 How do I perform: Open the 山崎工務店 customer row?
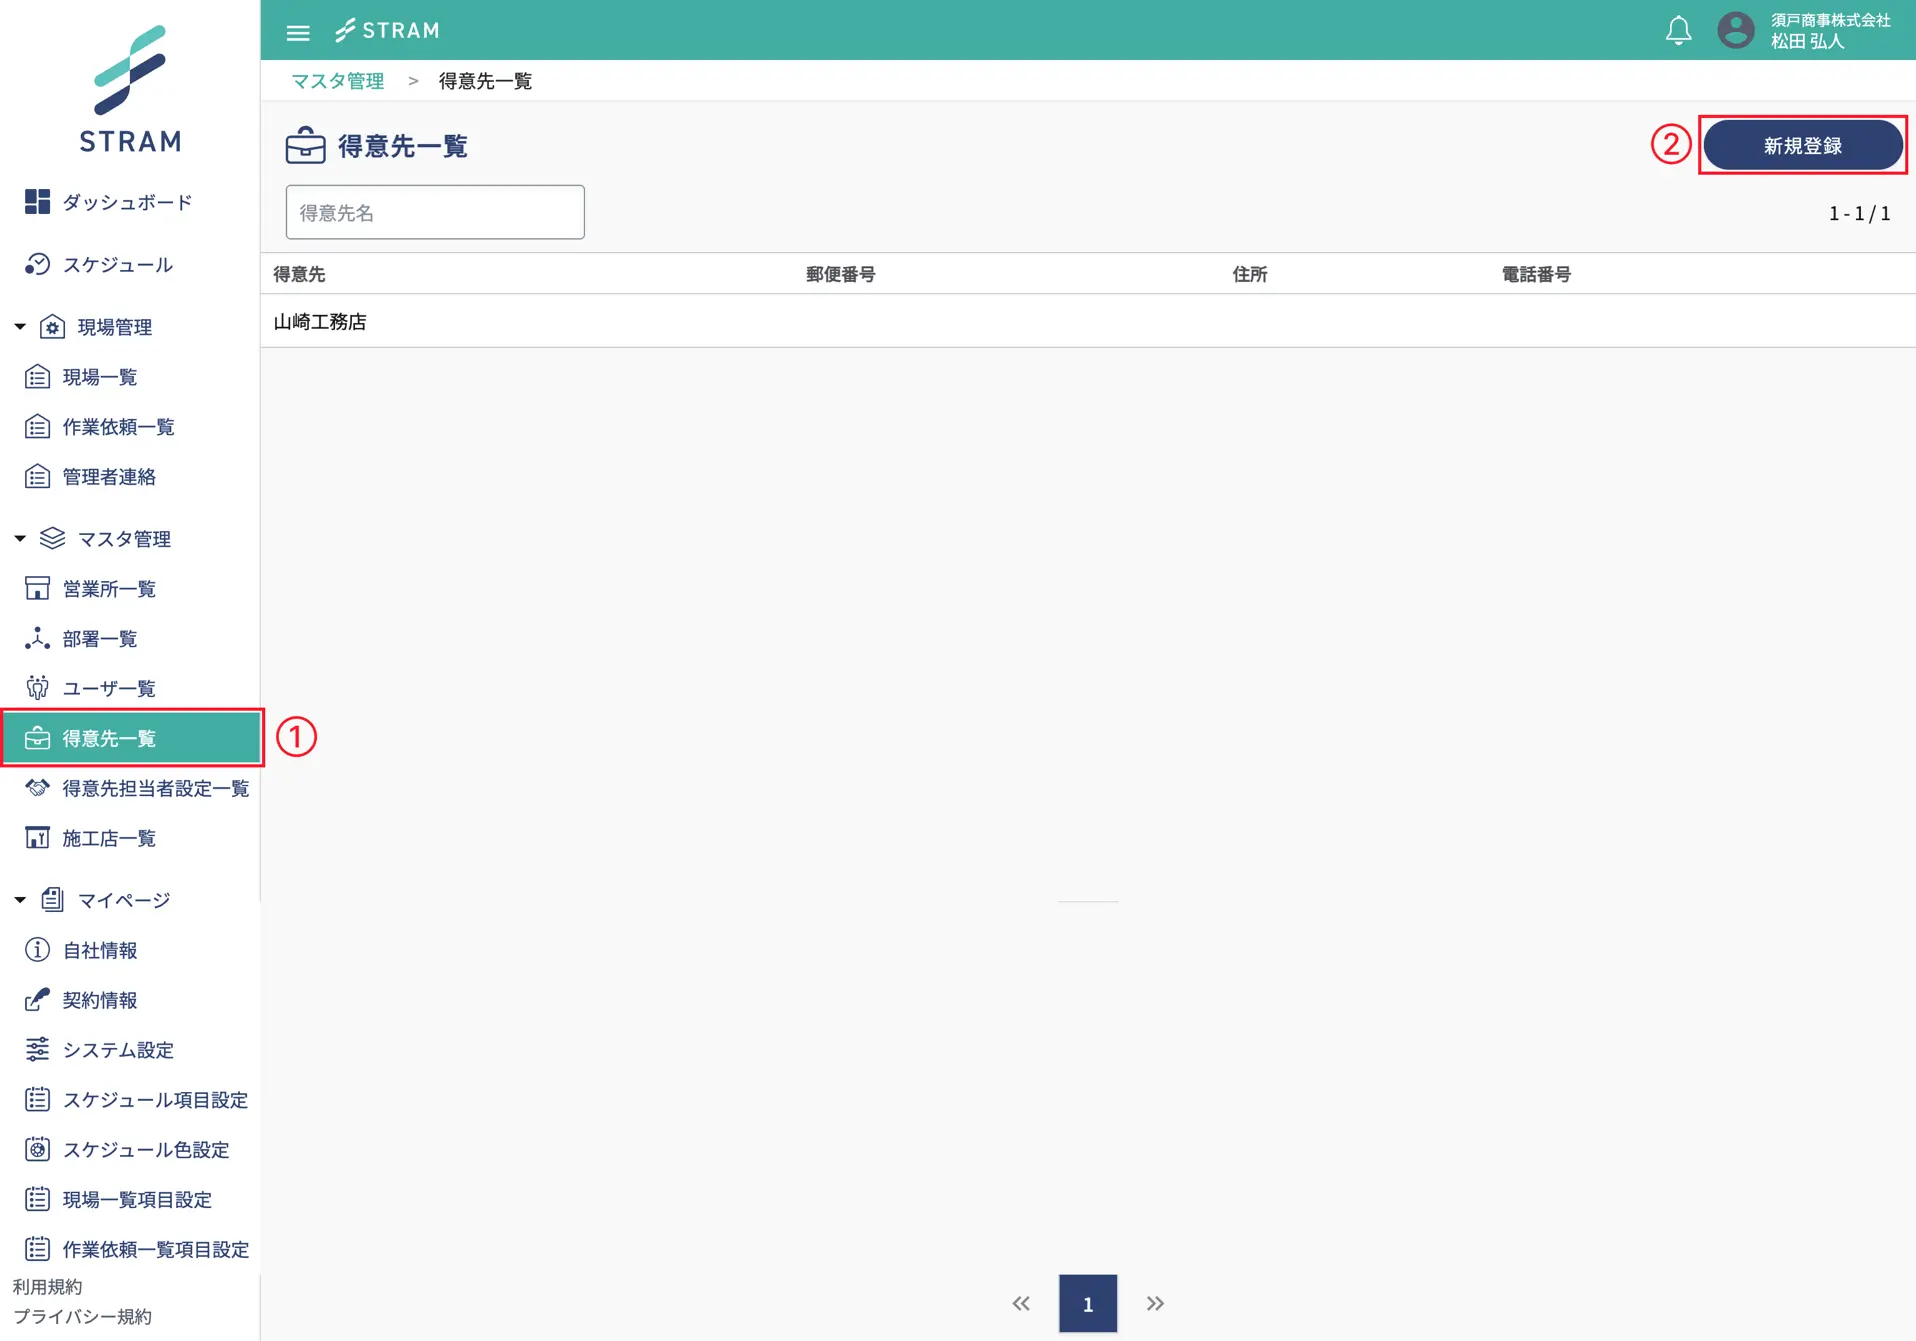pos(320,322)
